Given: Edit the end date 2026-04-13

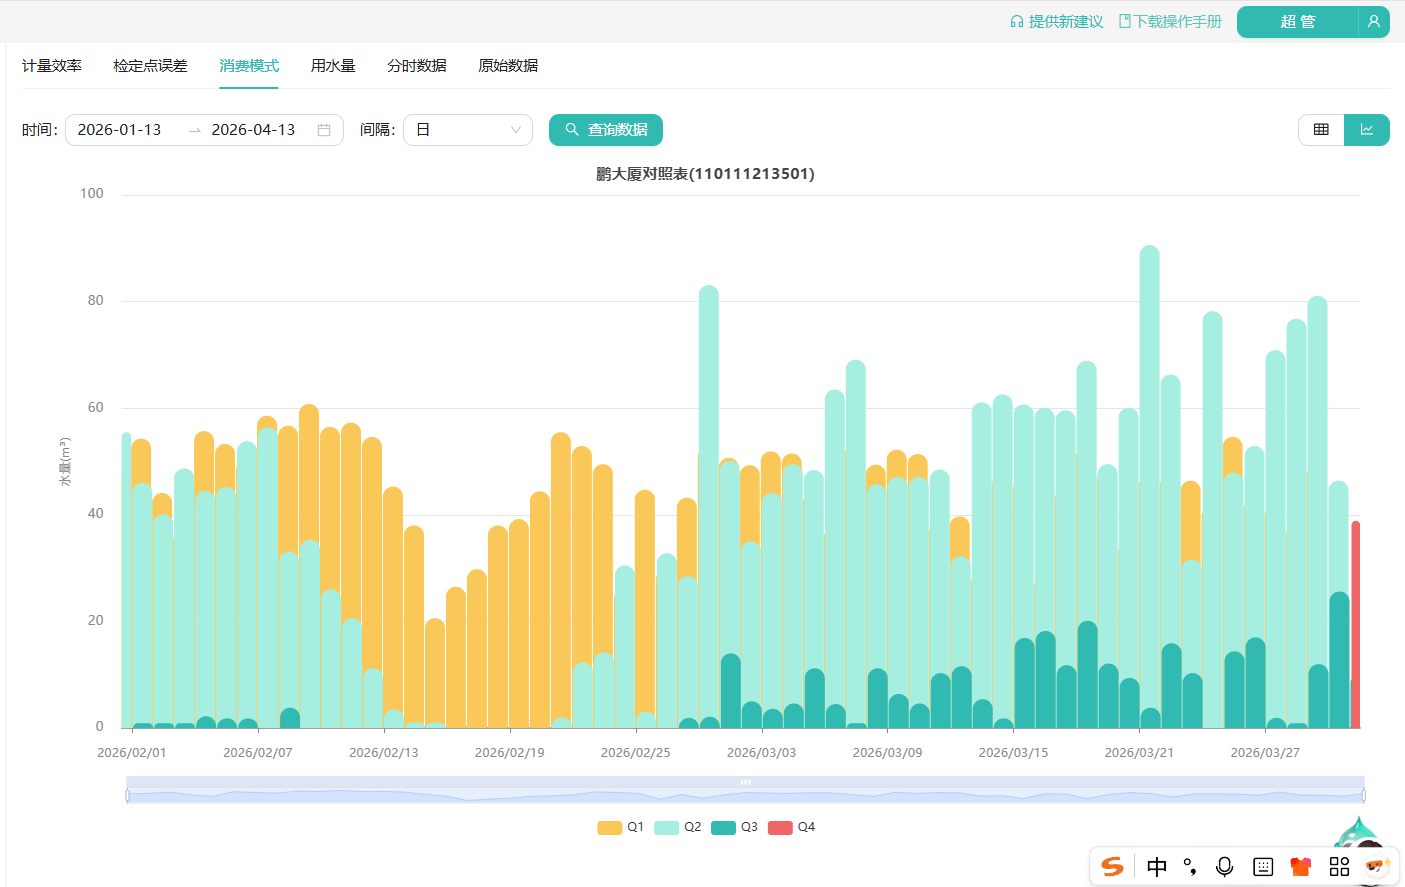Looking at the screenshot, I should point(253,130).
